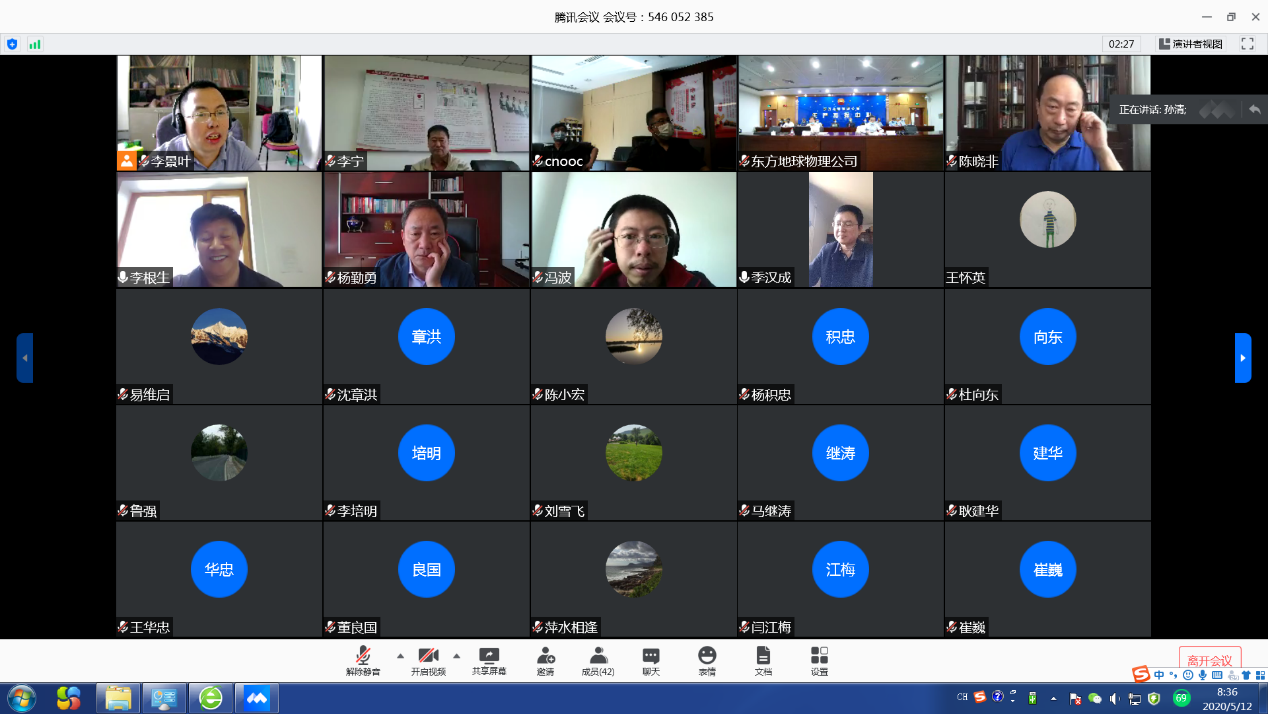The height and width of the screenshot is (714, 1268).
Task: Open the Settings (设置) icon
Action: coord(819,660)
